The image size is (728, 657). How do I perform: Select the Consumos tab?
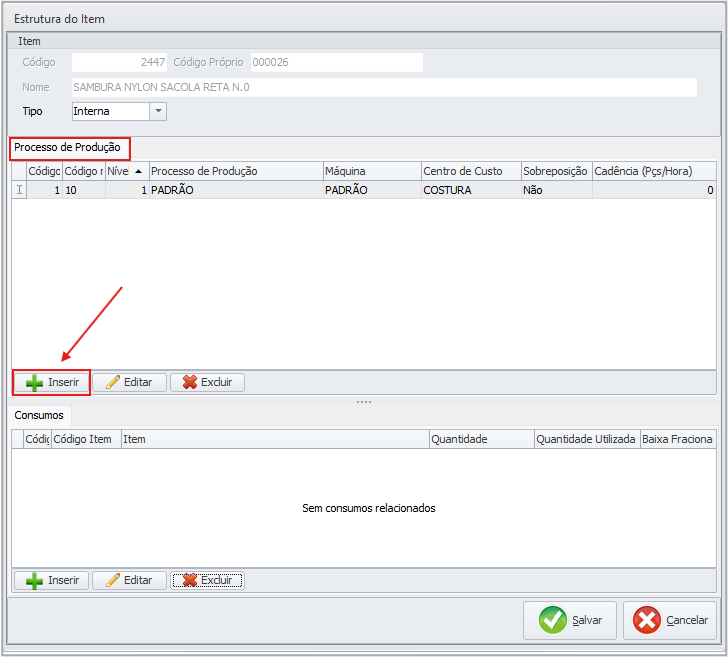pyautogui.click(x=39, y=414)
